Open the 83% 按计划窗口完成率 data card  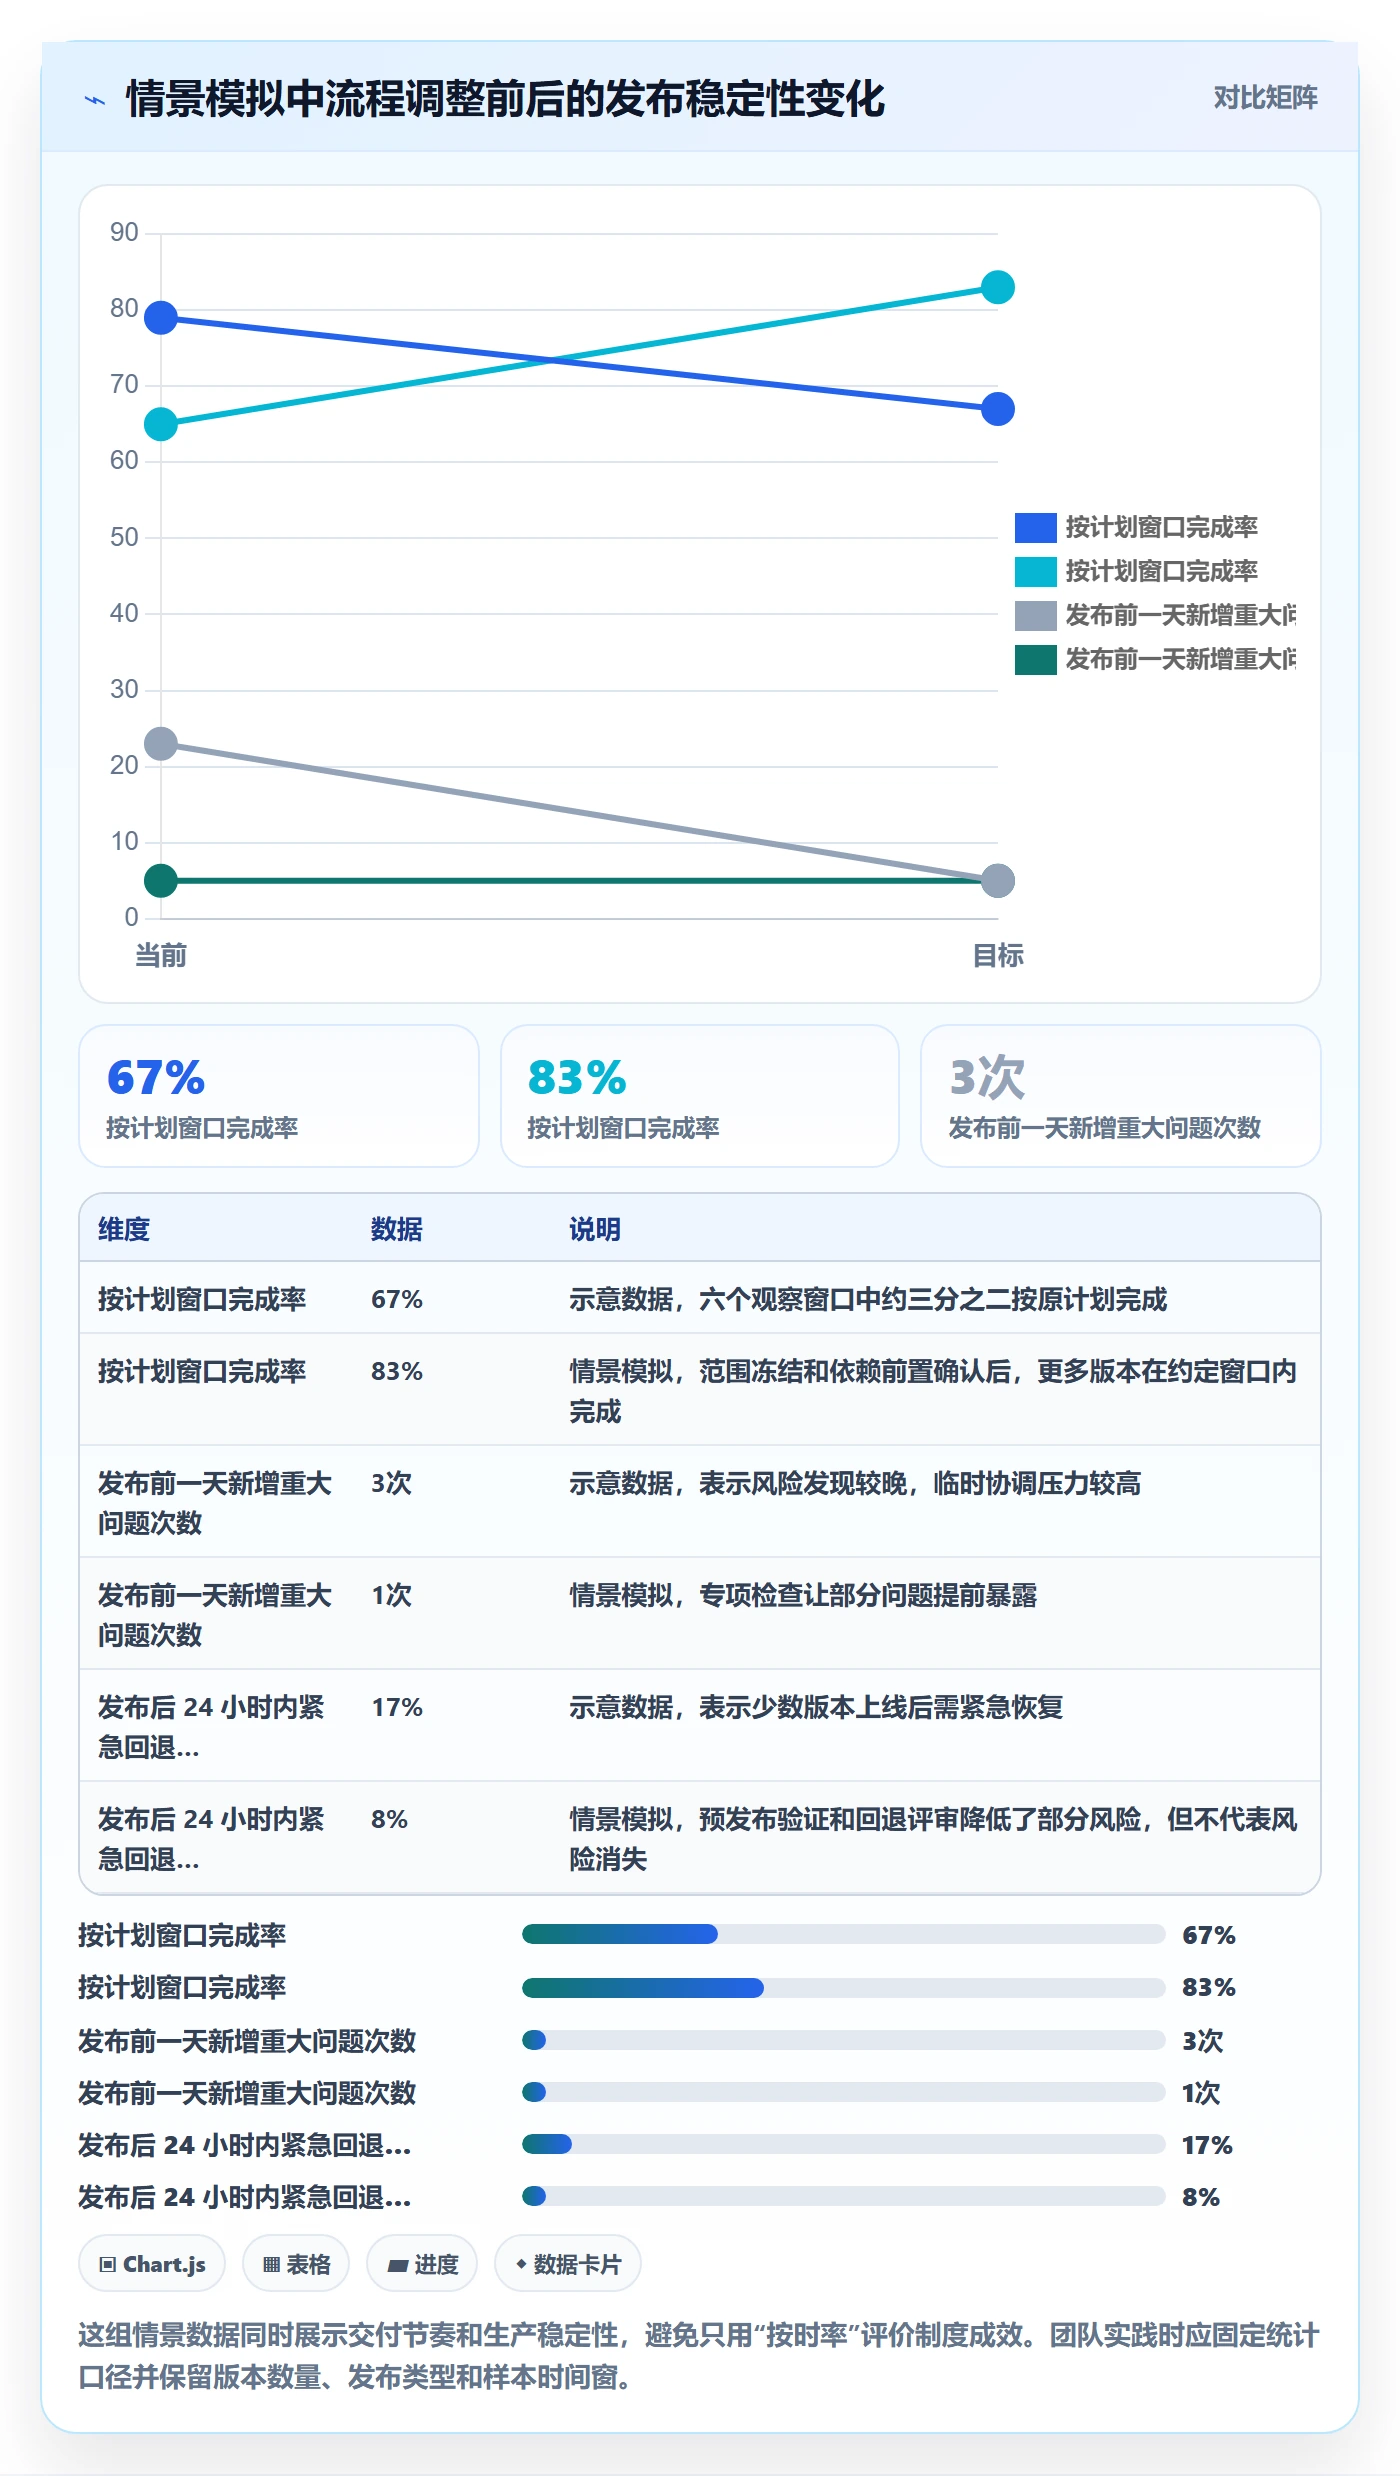coord(700,1096)
